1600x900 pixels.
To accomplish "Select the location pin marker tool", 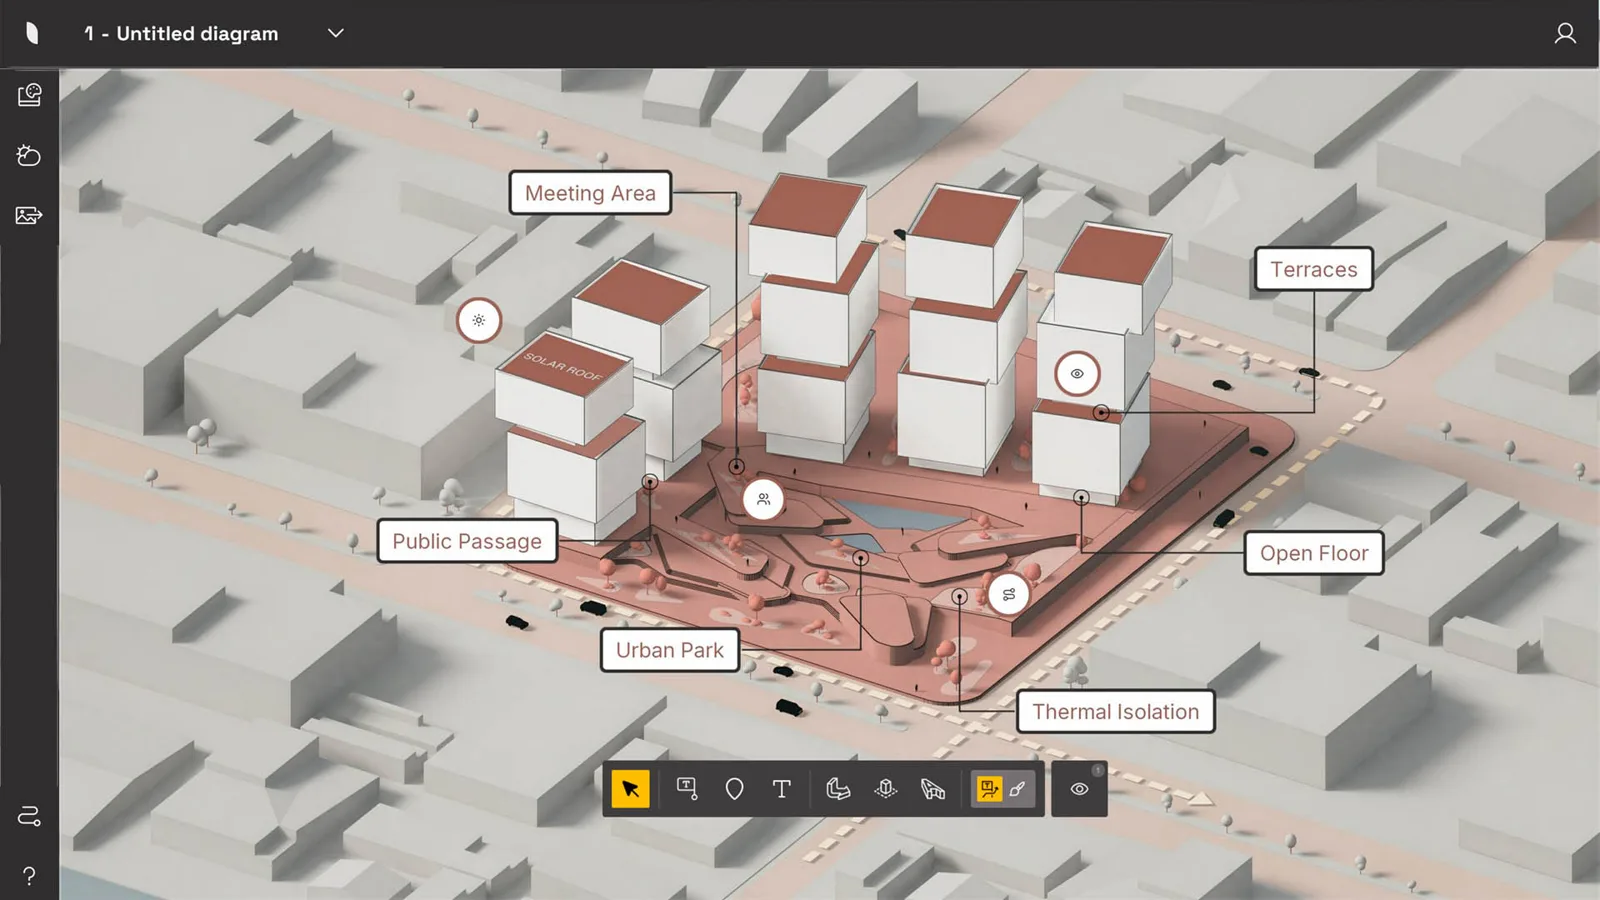I will (x=734, y=789).
